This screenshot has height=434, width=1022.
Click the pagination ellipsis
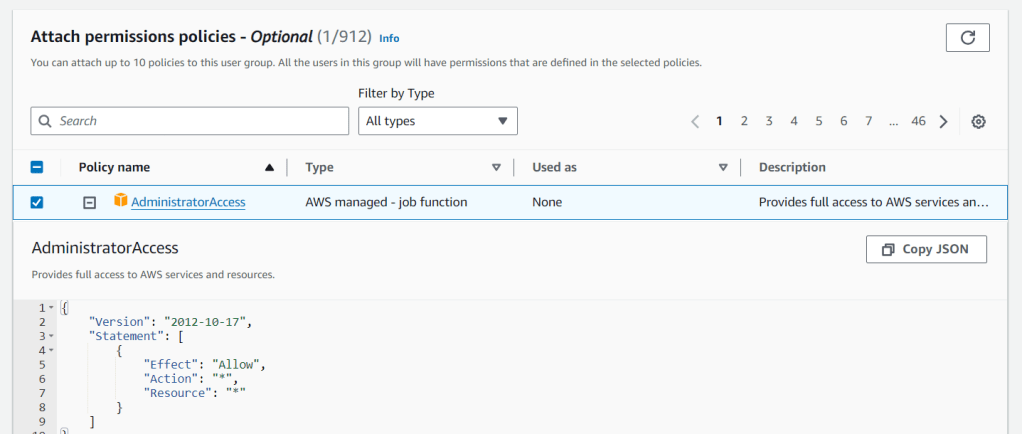click(x=894, y=121)
